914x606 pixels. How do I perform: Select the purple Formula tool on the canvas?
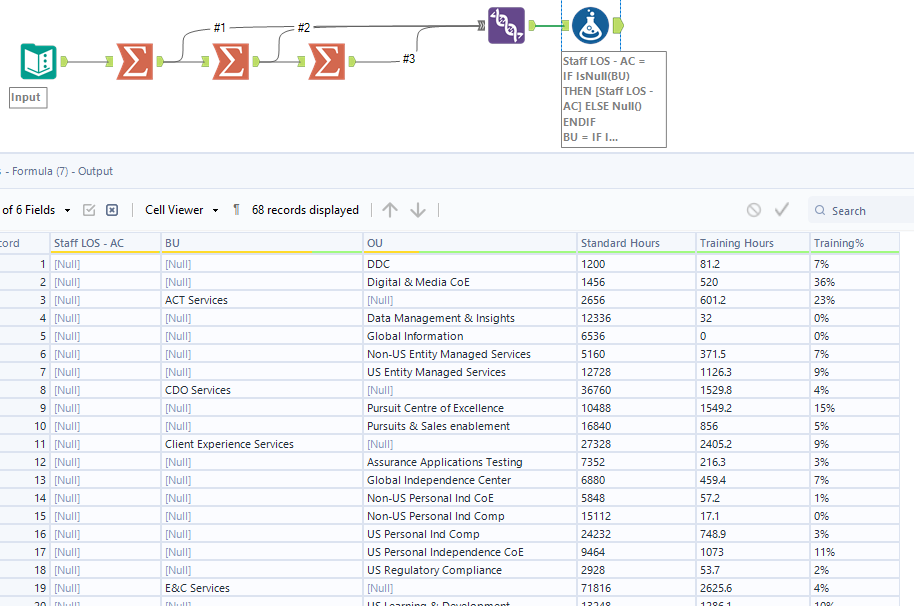508,25
